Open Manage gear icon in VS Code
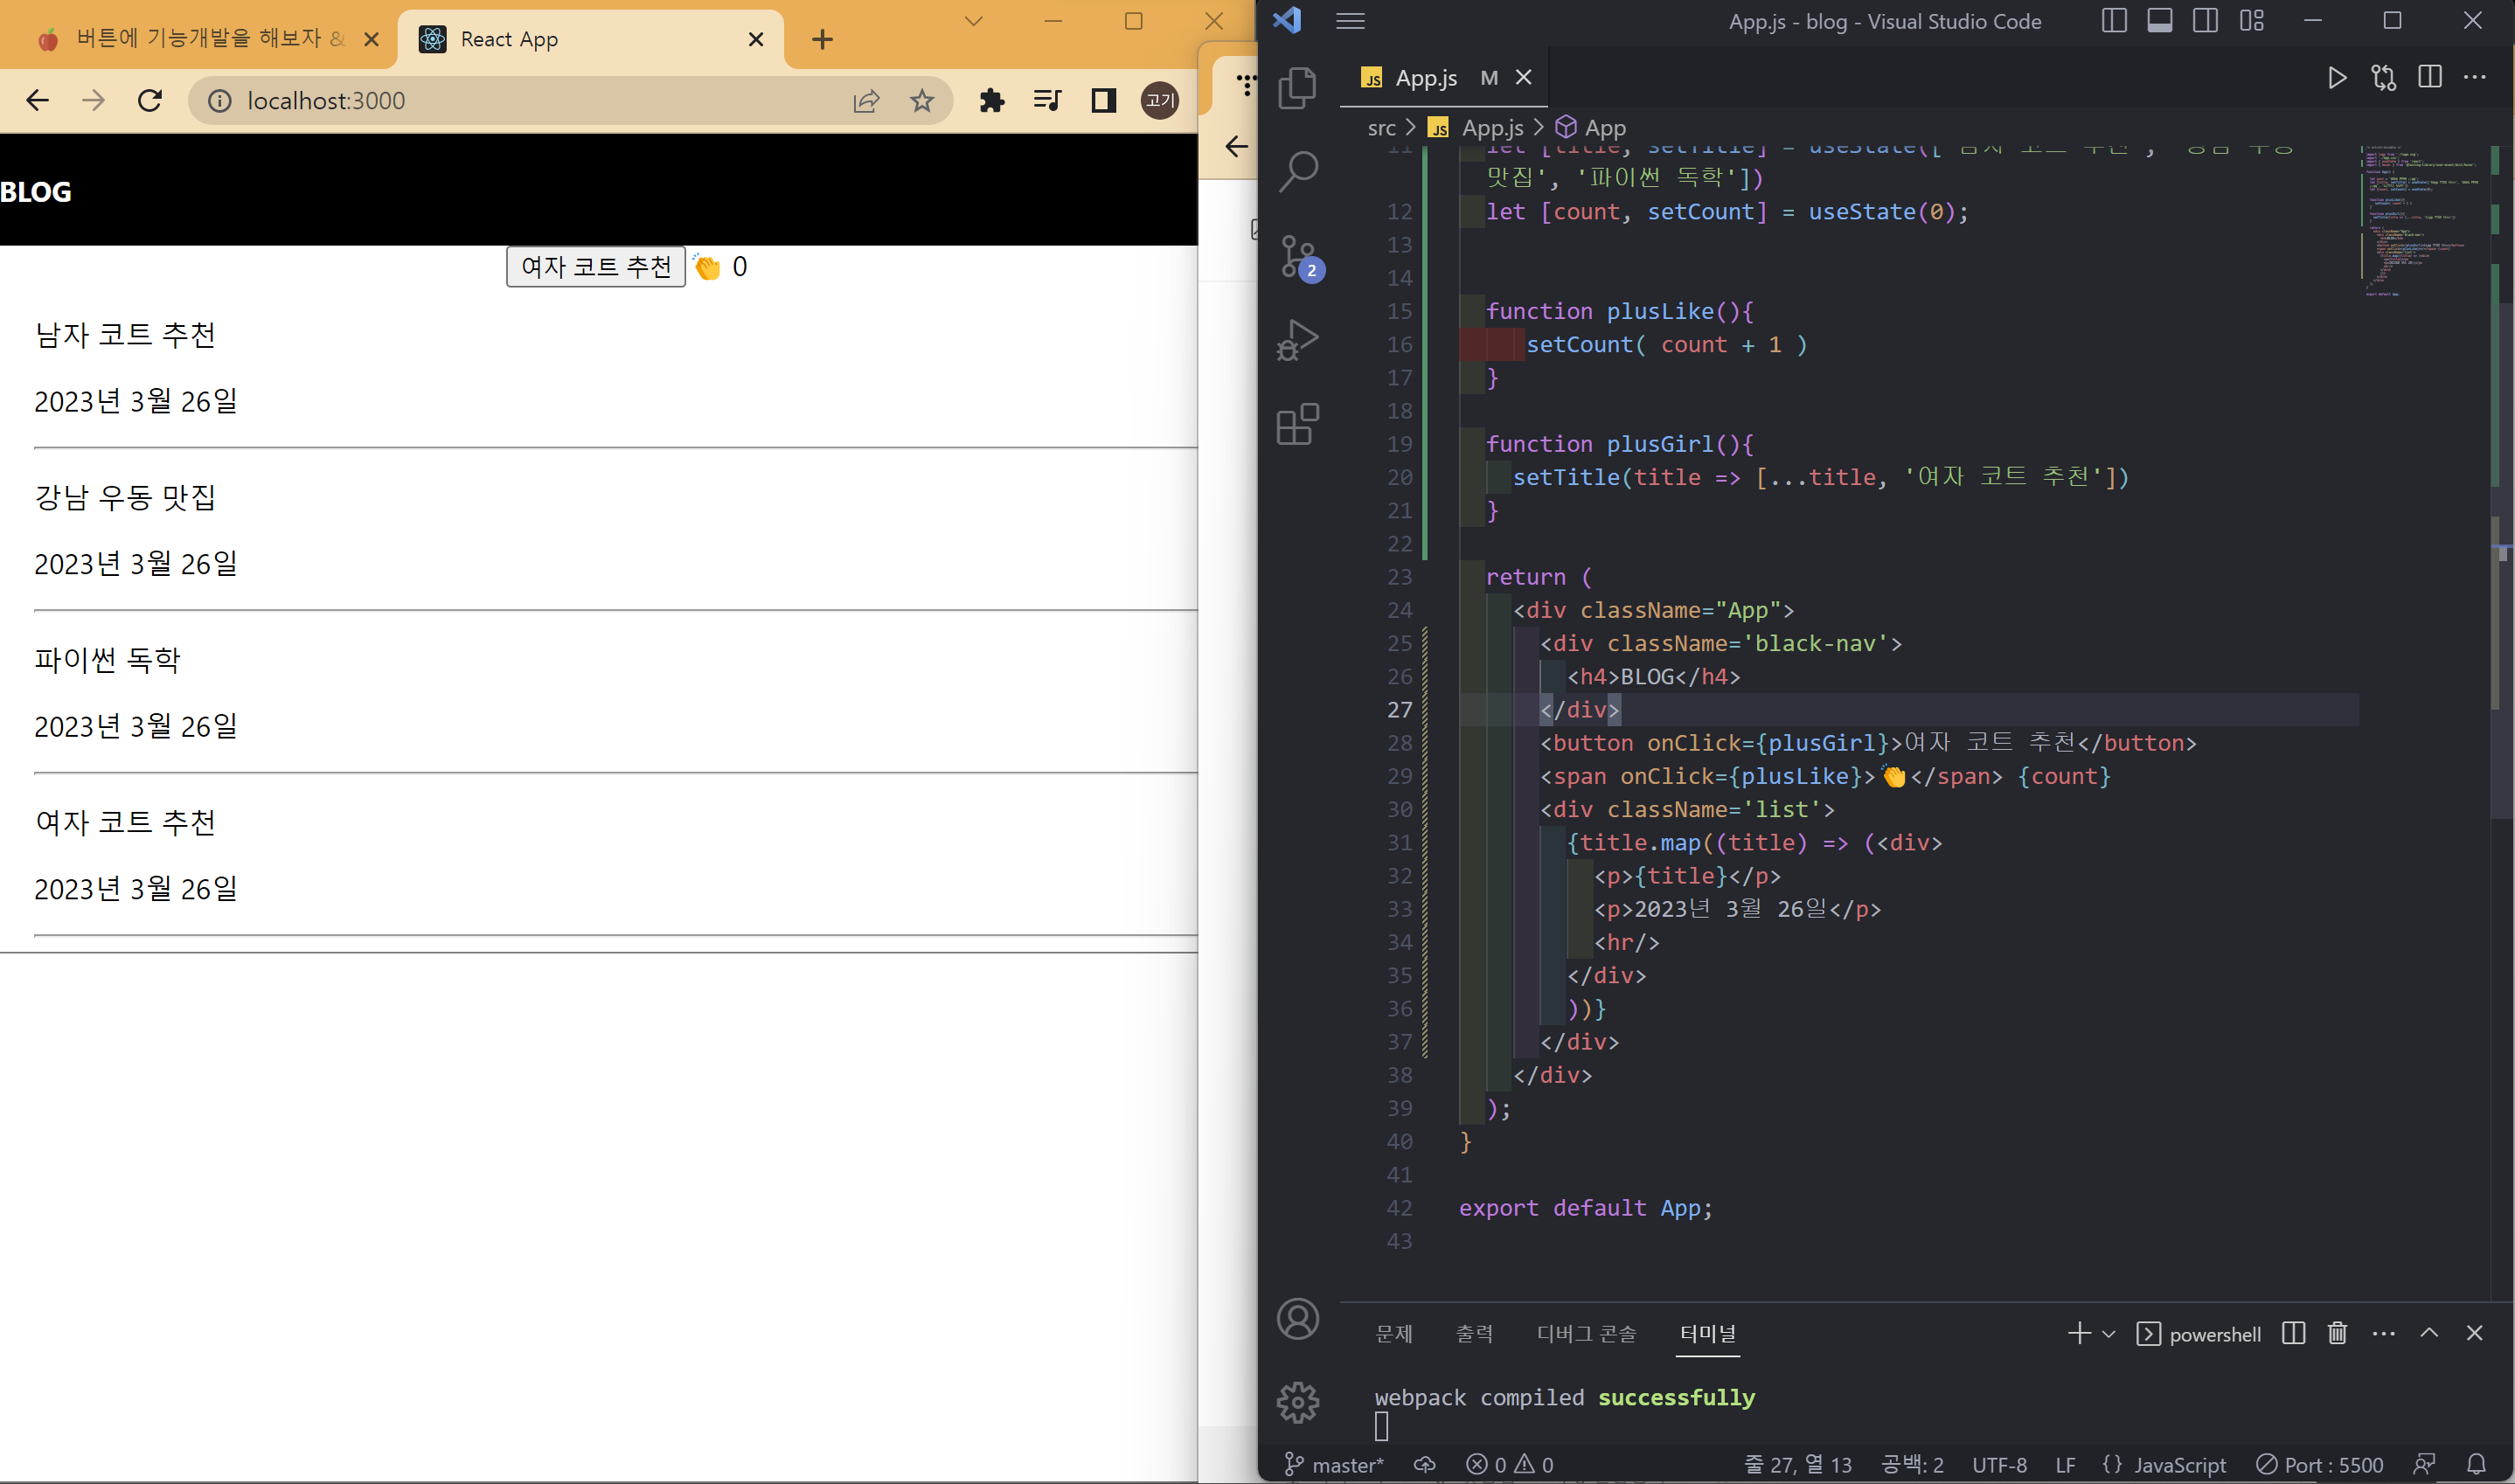Screen dimensions: 2515x1484 click(1297, 1402)
